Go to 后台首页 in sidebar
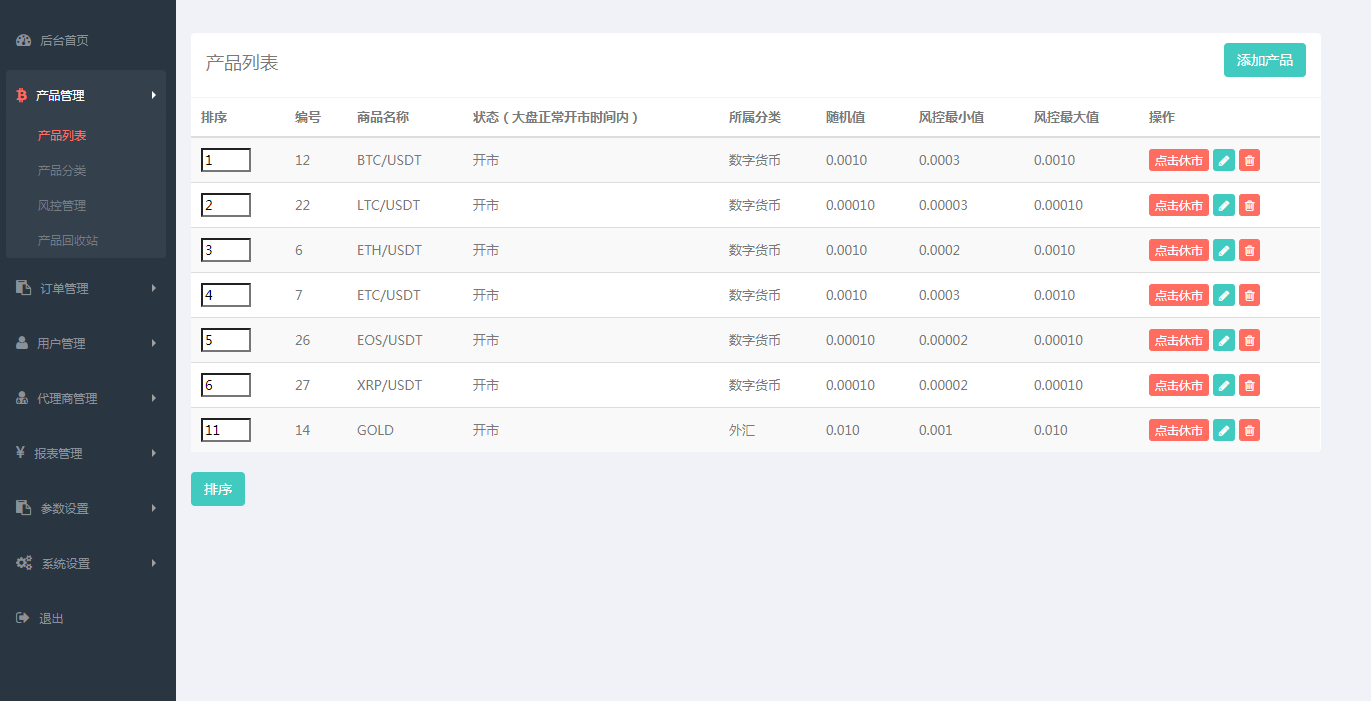Viewport: 1371px width, 701px height. (64, 41)
